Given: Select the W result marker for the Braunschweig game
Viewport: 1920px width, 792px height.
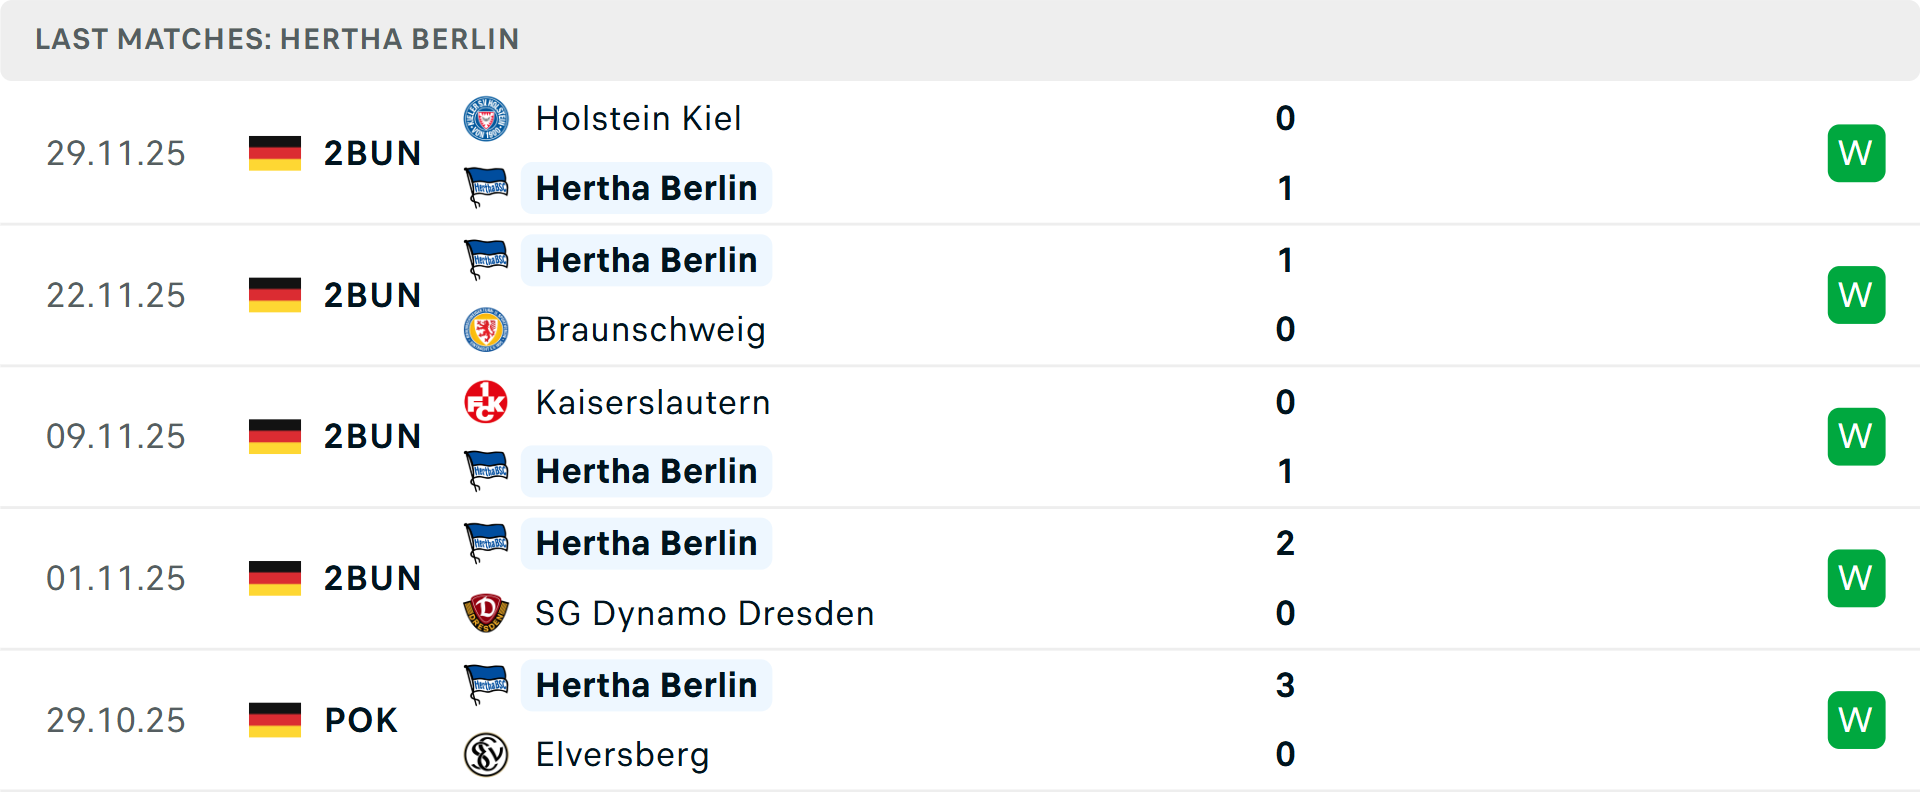Looking at the screenshot, I should point(1856,294).
